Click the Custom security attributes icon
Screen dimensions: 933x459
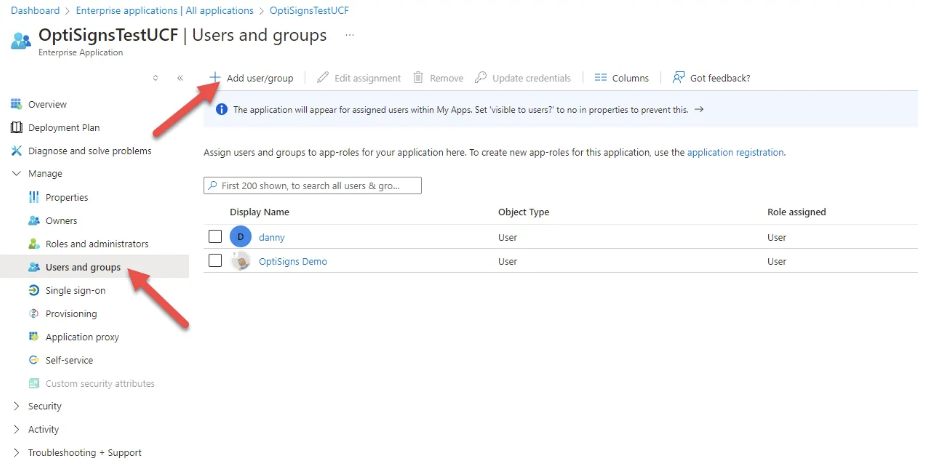(34, 383)
